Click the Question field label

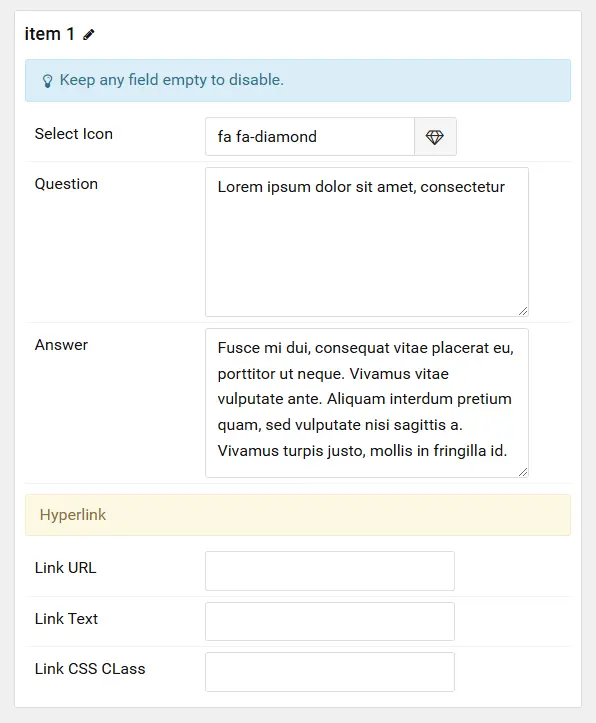(x=66, y=184)
